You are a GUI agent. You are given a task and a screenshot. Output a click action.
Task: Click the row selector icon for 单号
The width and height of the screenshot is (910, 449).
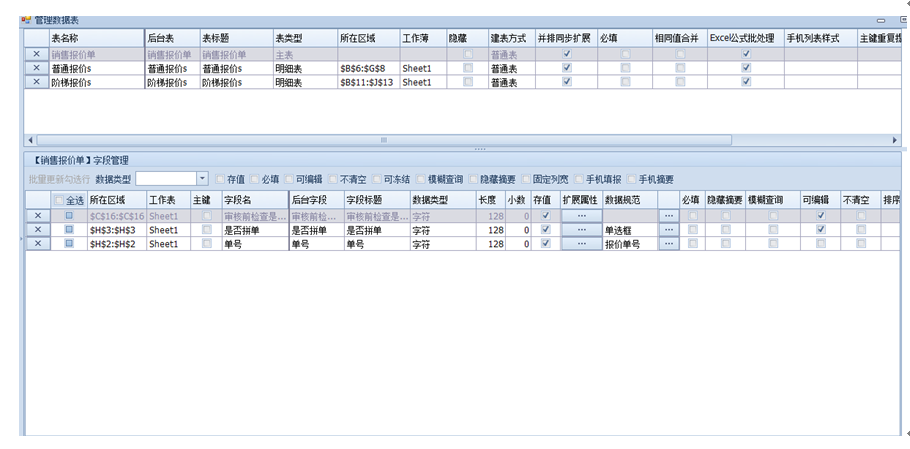(x=69, y=243)
